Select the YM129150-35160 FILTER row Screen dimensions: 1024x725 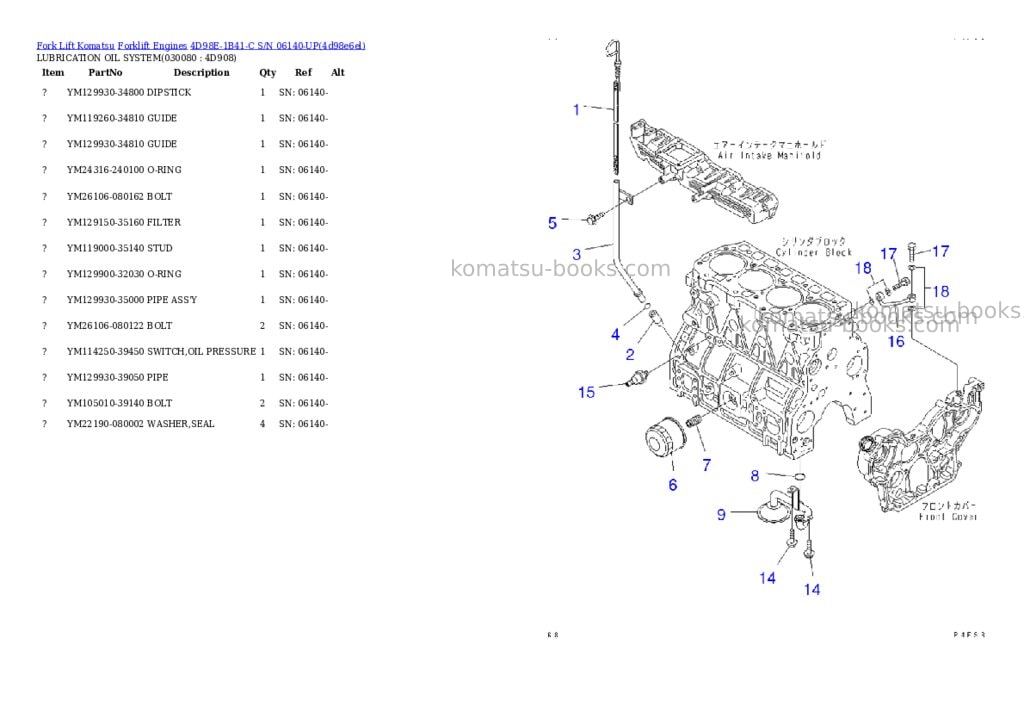pyautogui.click(x=185, y=223)
